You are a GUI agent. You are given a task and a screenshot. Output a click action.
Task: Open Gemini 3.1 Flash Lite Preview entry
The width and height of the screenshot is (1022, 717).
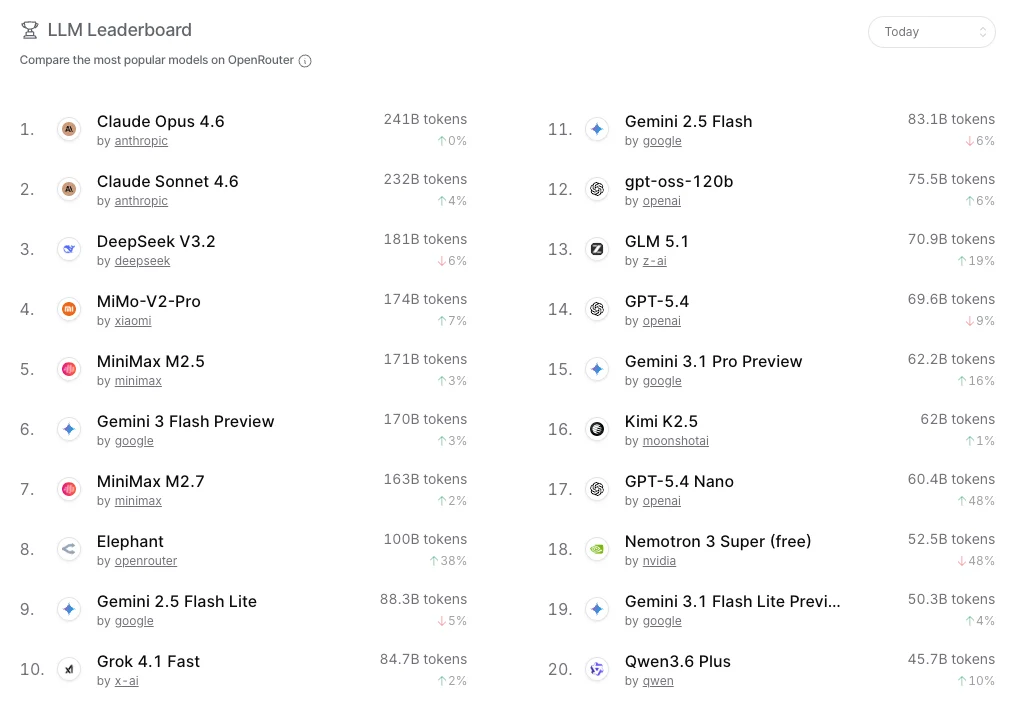click(732, 602)
